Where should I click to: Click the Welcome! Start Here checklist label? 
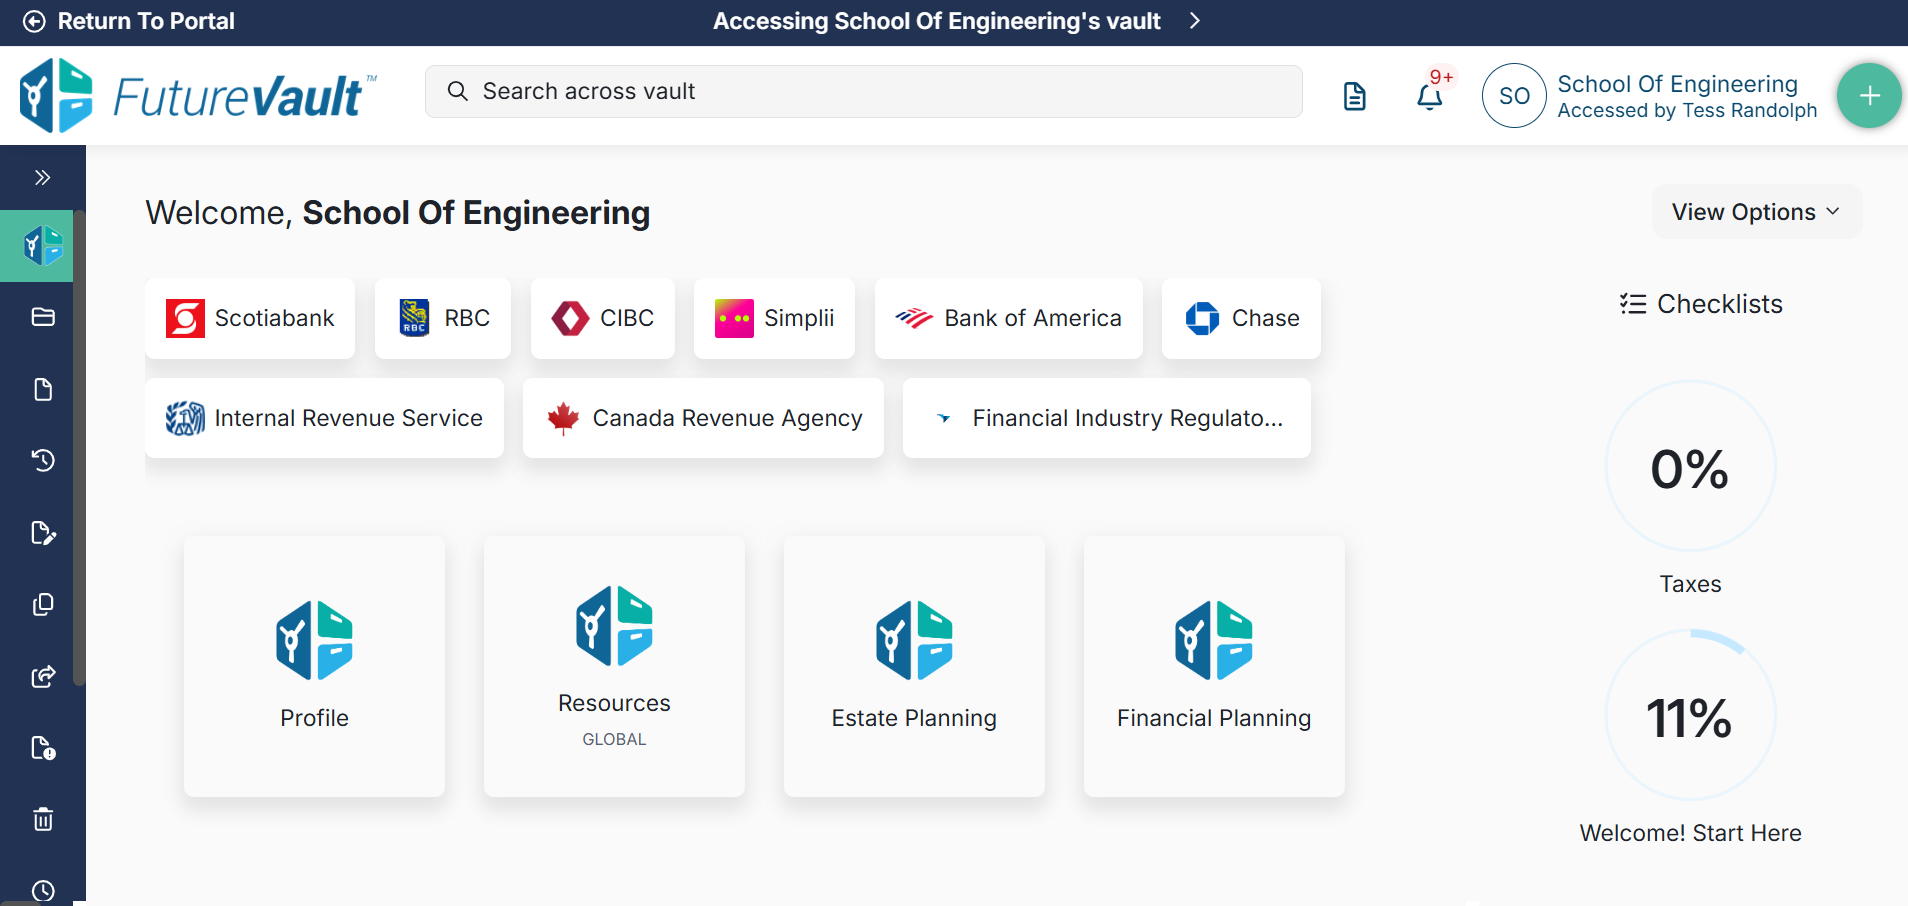(x=1690, y=833)
